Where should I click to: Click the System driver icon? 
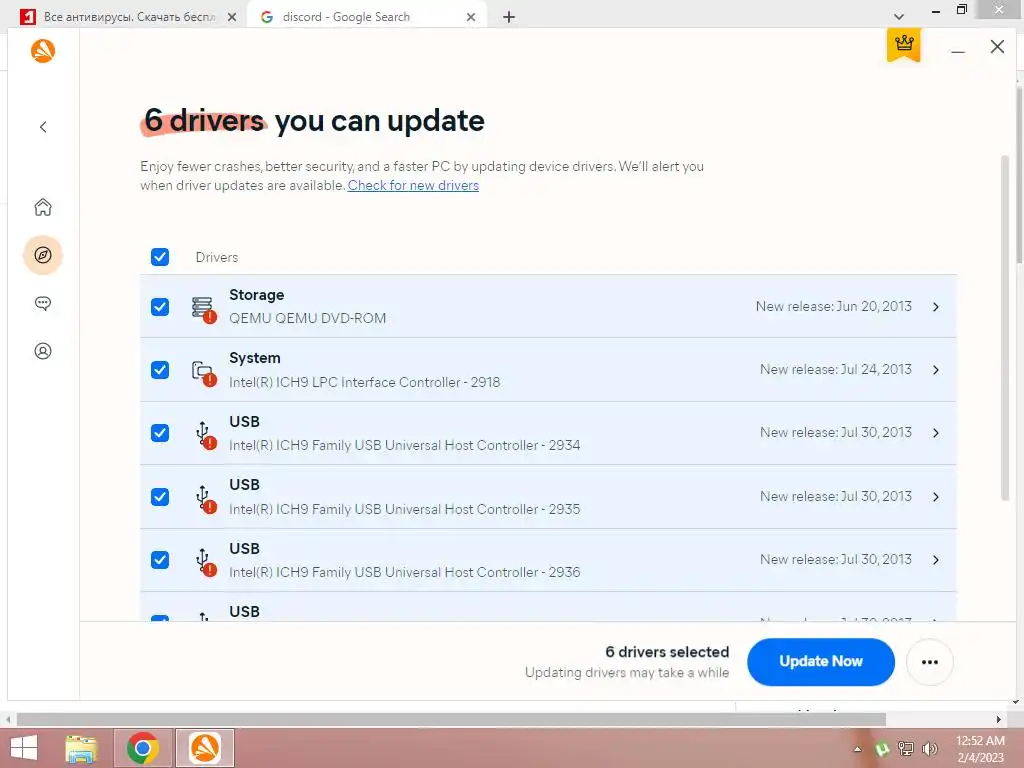[203, 372]
